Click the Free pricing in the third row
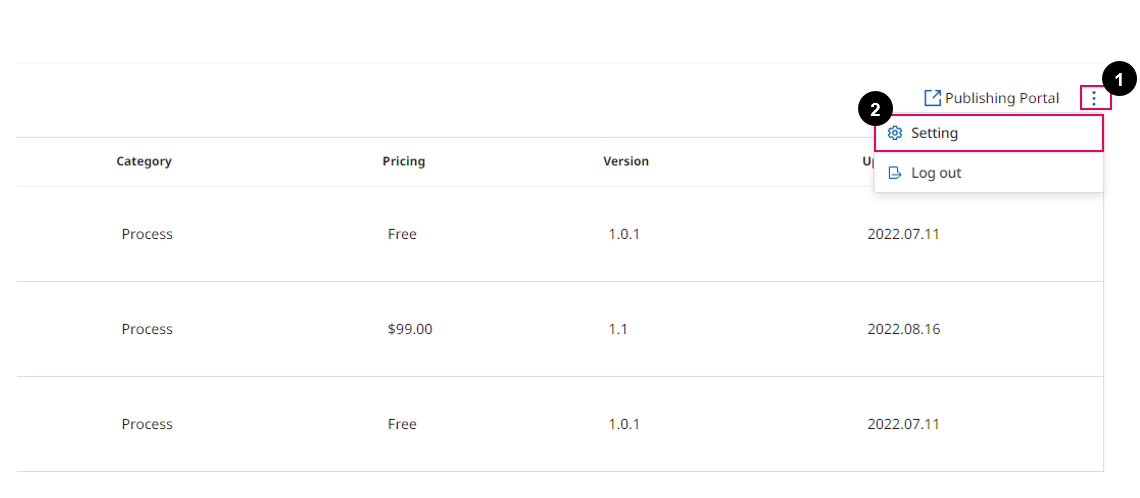Viewport: 1140px width, 498px height. 402,424
